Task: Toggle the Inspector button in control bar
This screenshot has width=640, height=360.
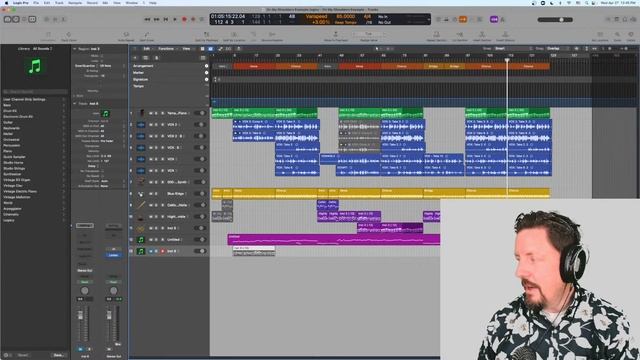Action: pos(16,19)
